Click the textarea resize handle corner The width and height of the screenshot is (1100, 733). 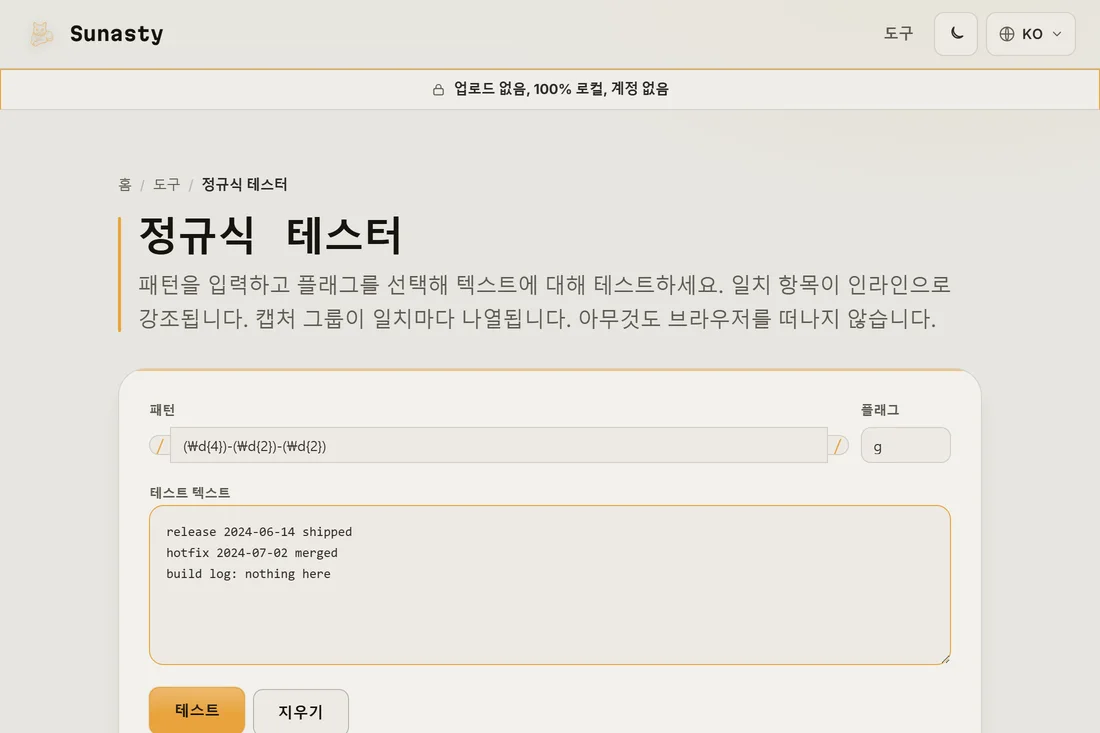[945, 659]
